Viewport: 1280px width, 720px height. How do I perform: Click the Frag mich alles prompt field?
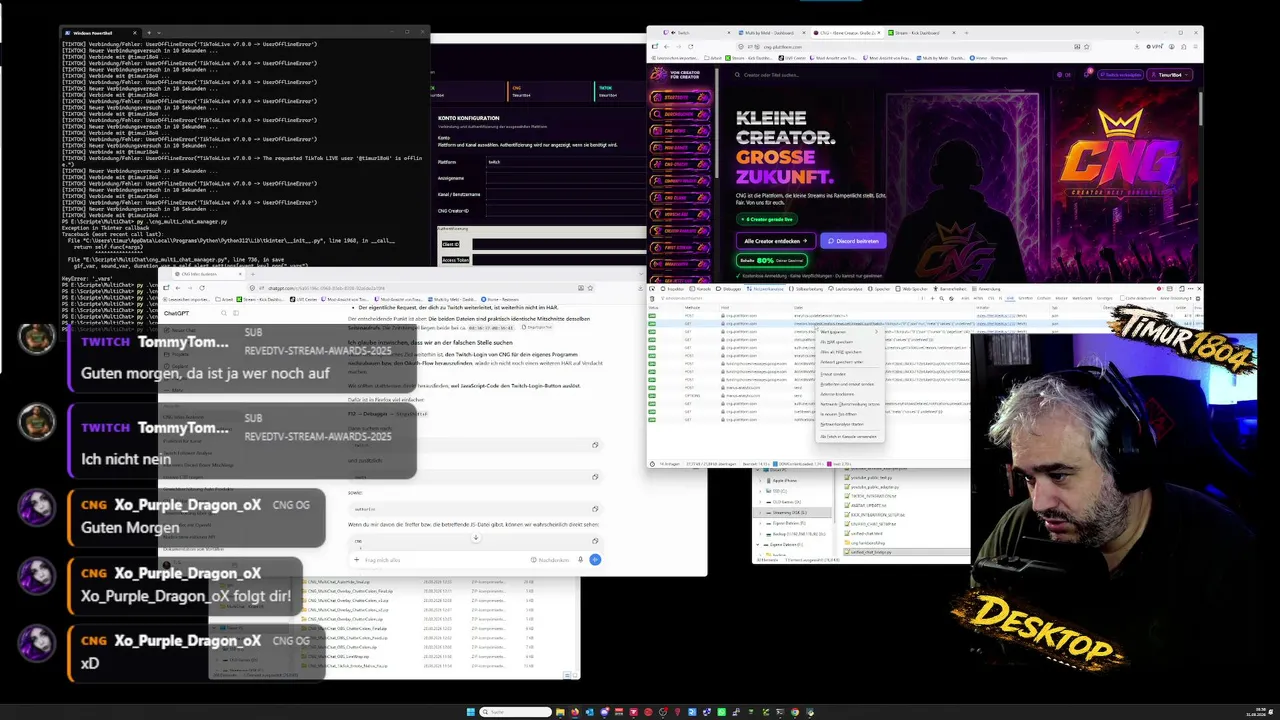tap(445, 560)
